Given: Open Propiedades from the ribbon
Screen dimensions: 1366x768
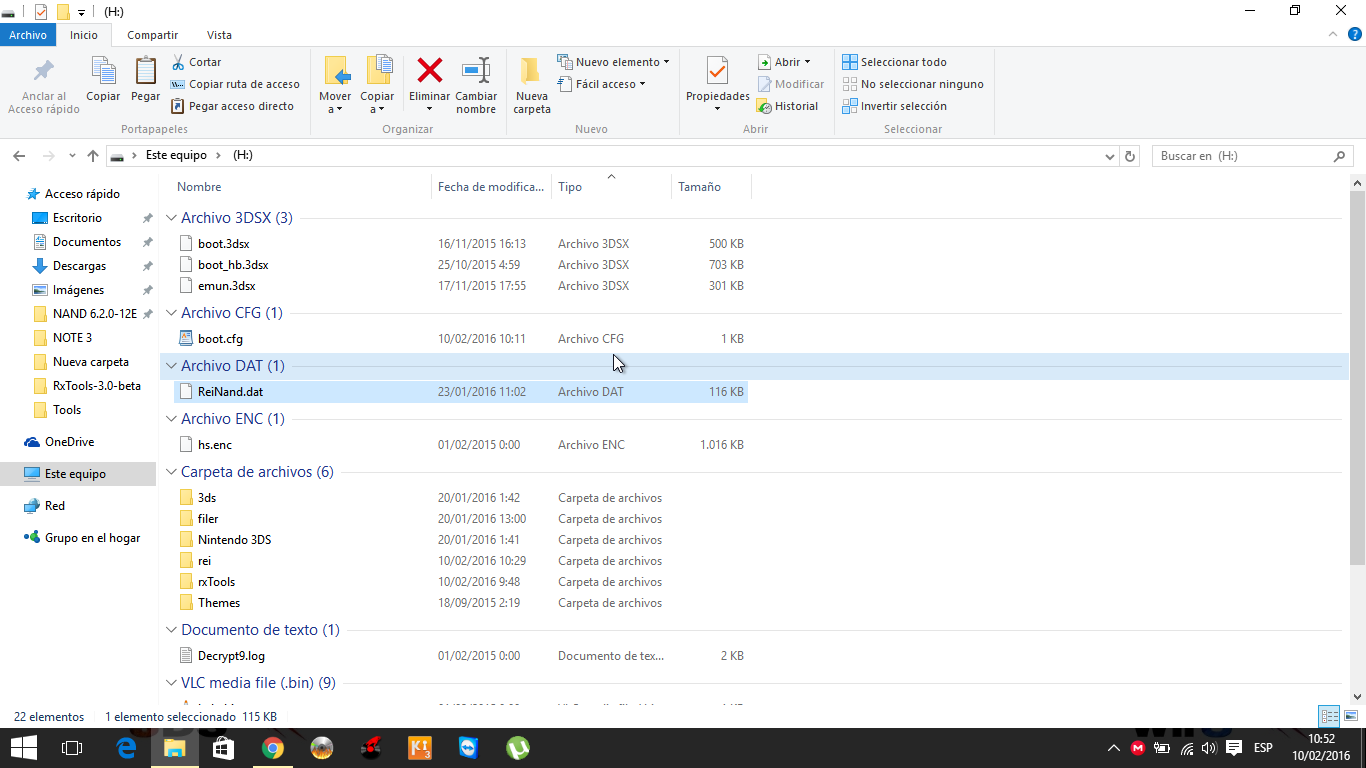Looking at the screenshot, I should click(x=717, y=72).
